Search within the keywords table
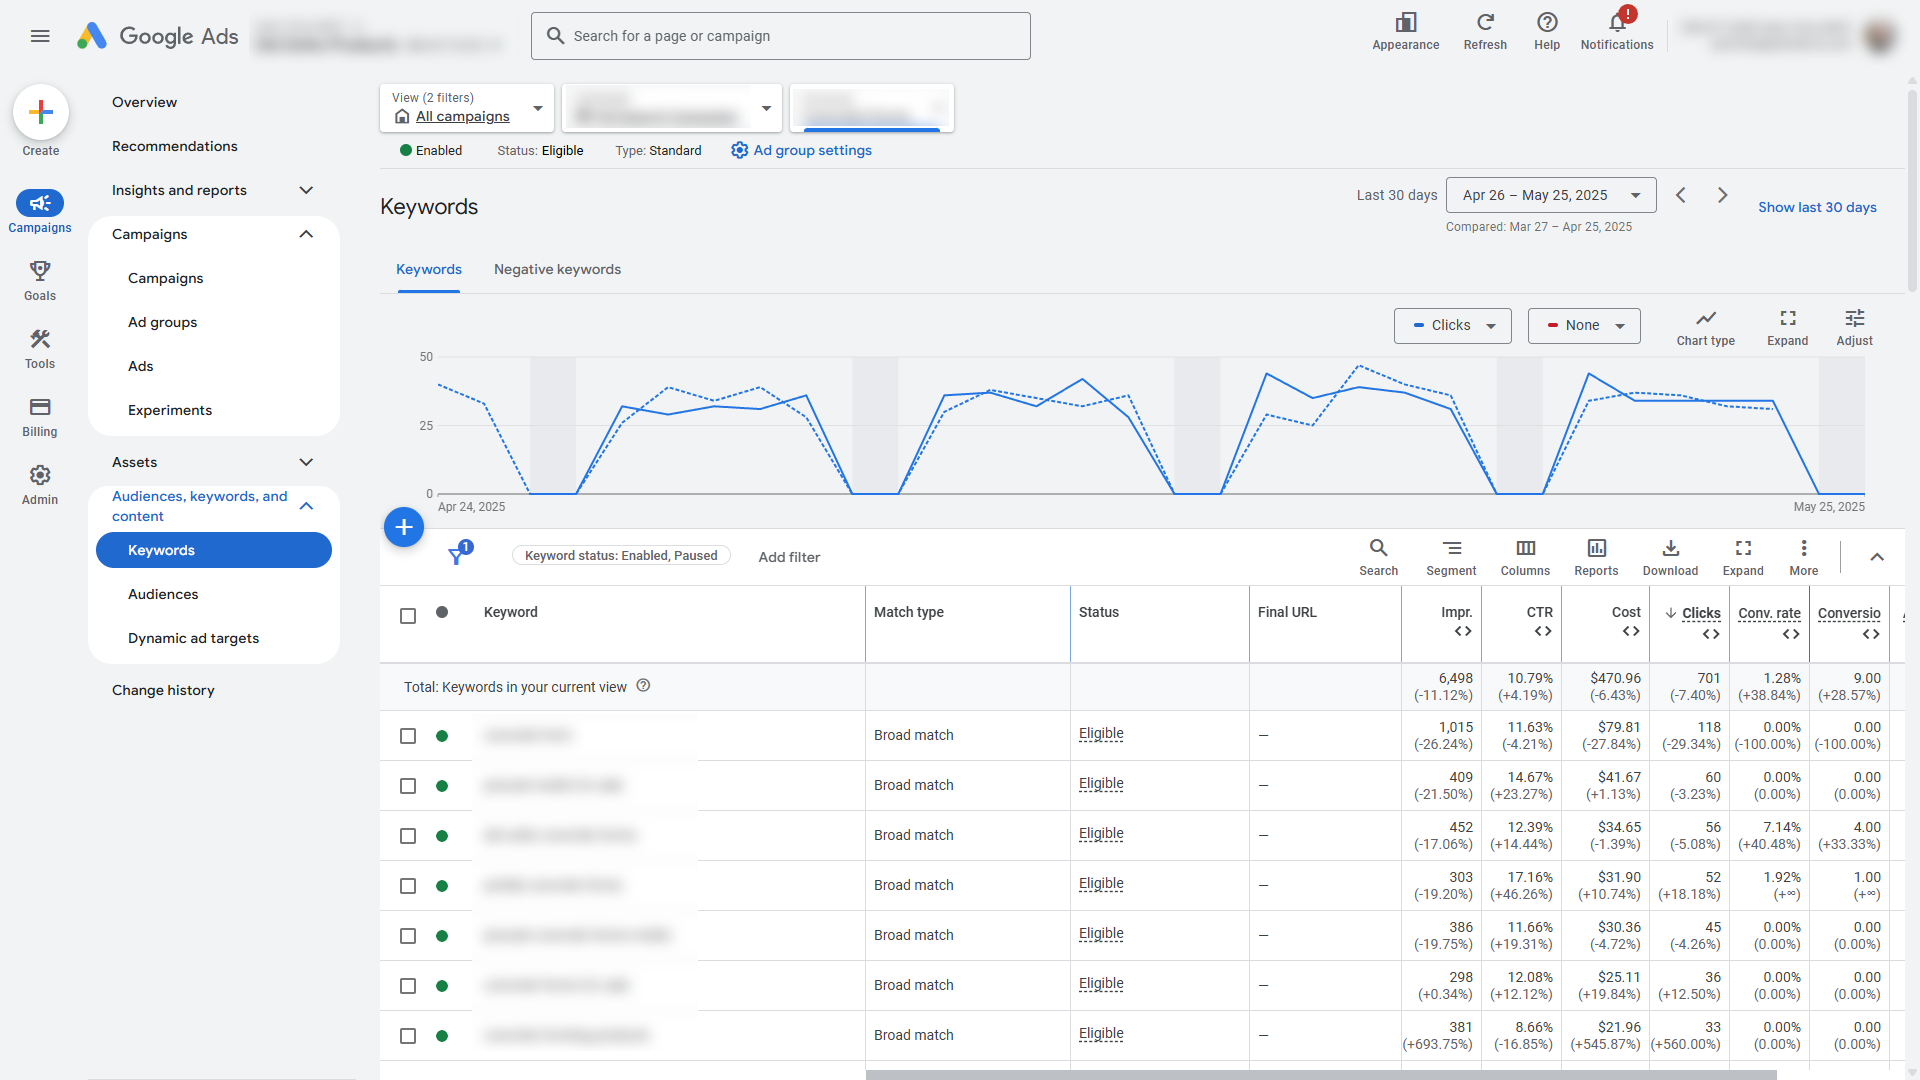This screenshot has height=1080, width=1920. click(x=1378, y=557)
